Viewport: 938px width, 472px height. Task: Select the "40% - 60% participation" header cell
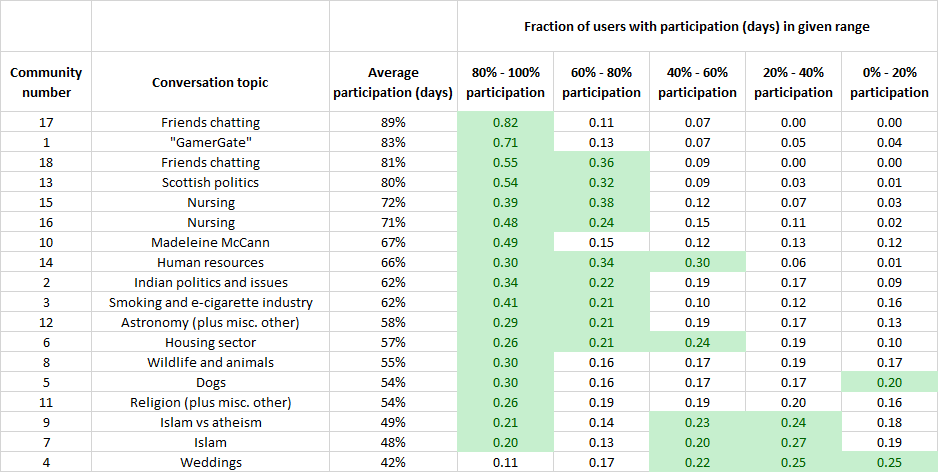[697, 82]
